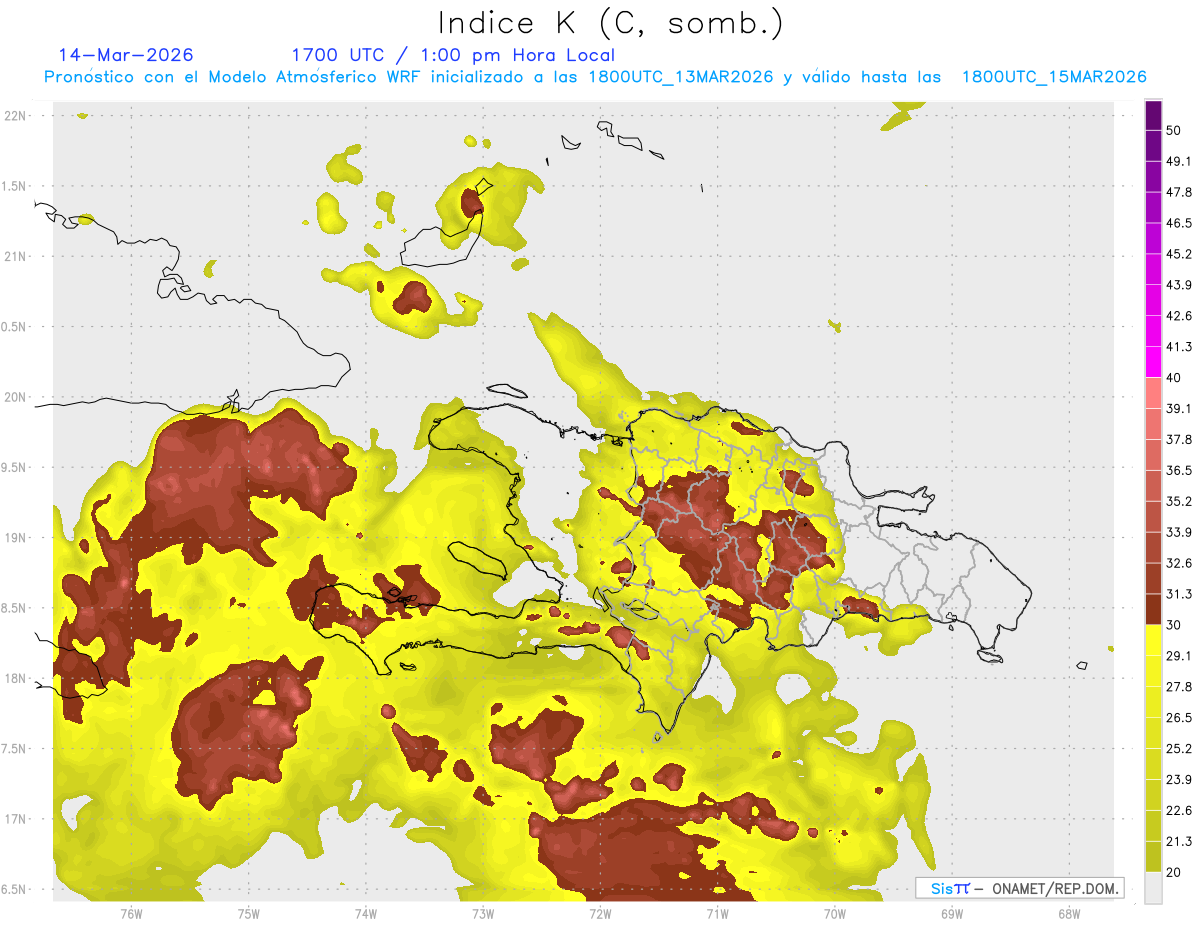This screenshot has height=927, width=1200.
Task: Click the colorbar value 23.9
Action: 1179,780
